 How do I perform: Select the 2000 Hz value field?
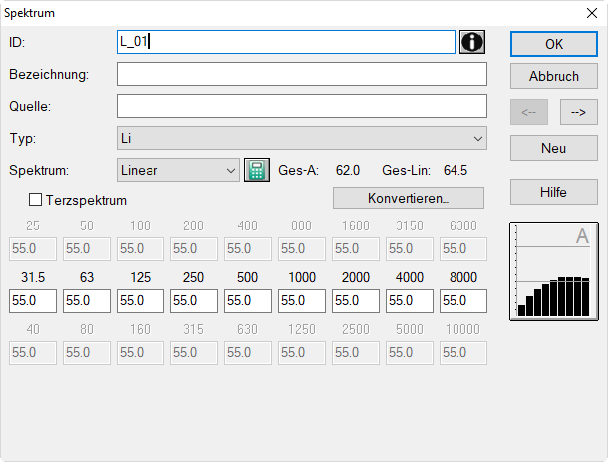pyautogui.click(x=356, y=301)
